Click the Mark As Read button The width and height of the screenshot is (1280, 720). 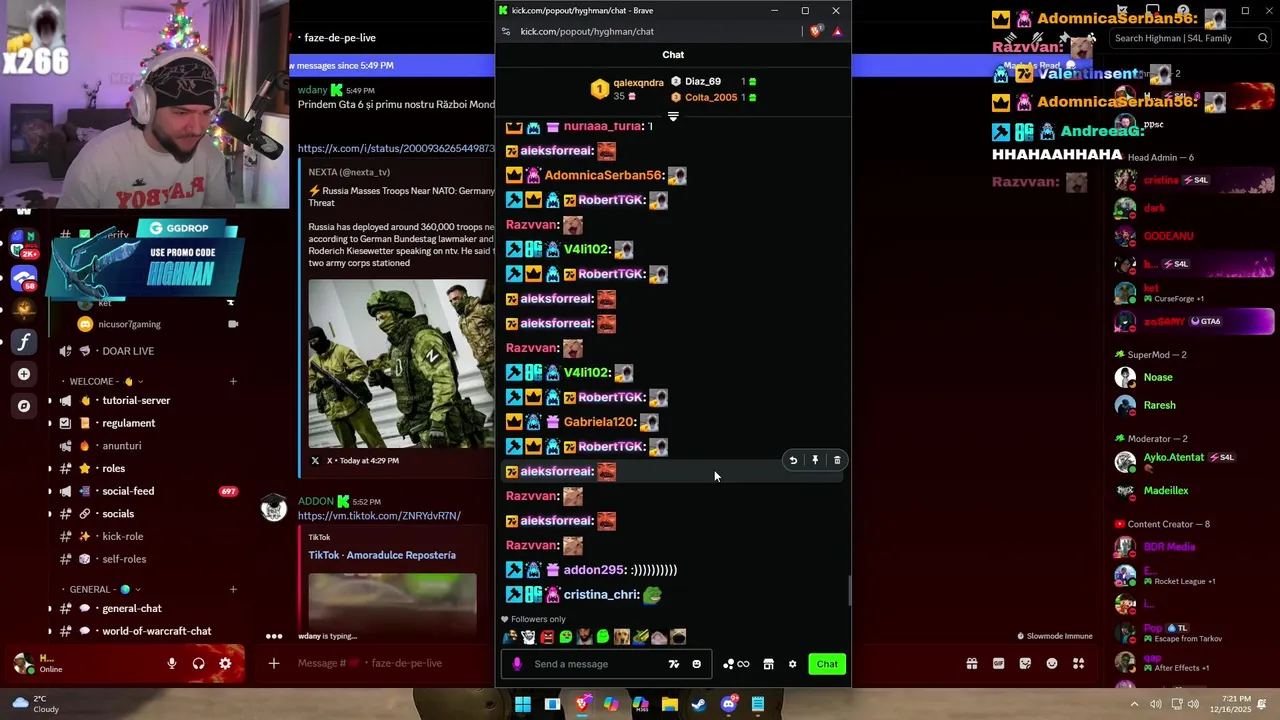click(x=1032, y=66)
